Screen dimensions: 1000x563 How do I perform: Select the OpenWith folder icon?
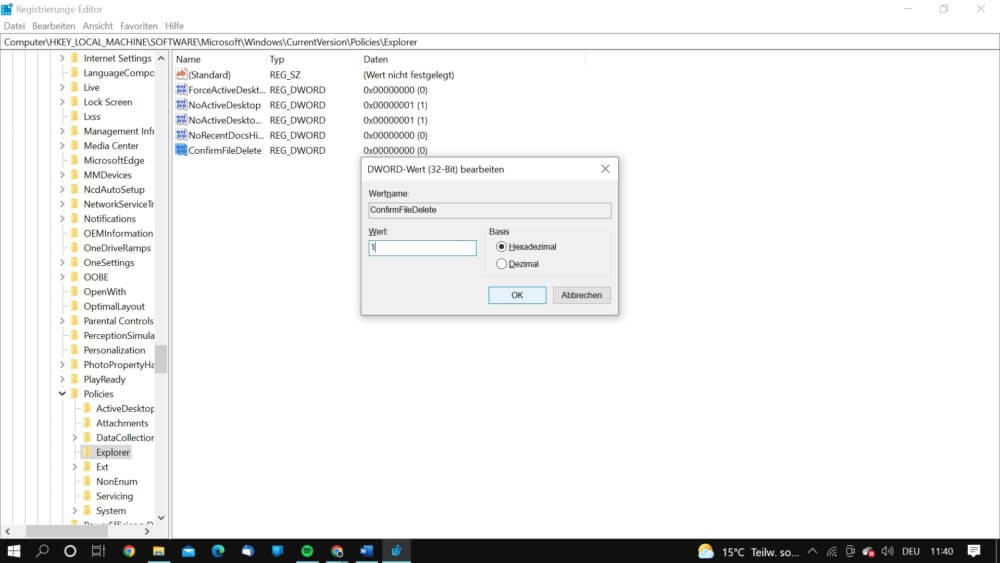[75, 291]
